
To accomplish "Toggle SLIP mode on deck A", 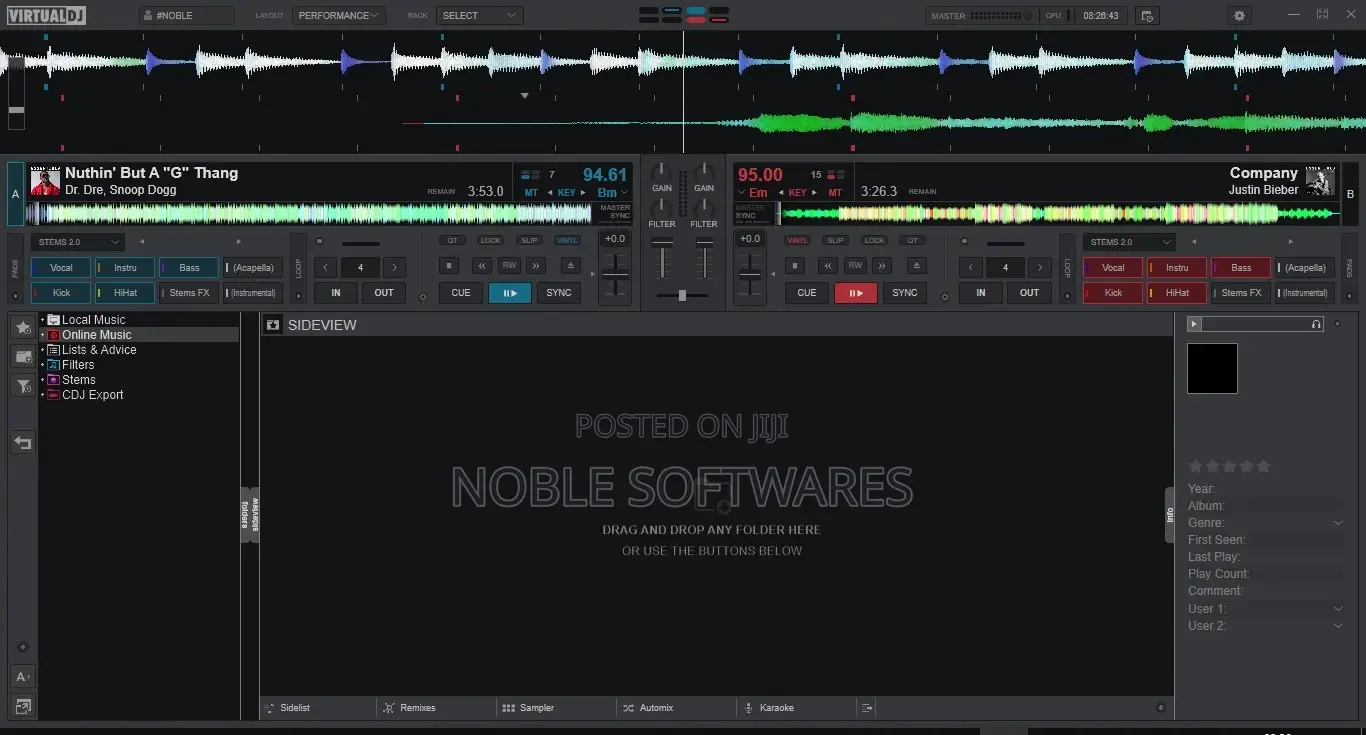I will (529, 241).
